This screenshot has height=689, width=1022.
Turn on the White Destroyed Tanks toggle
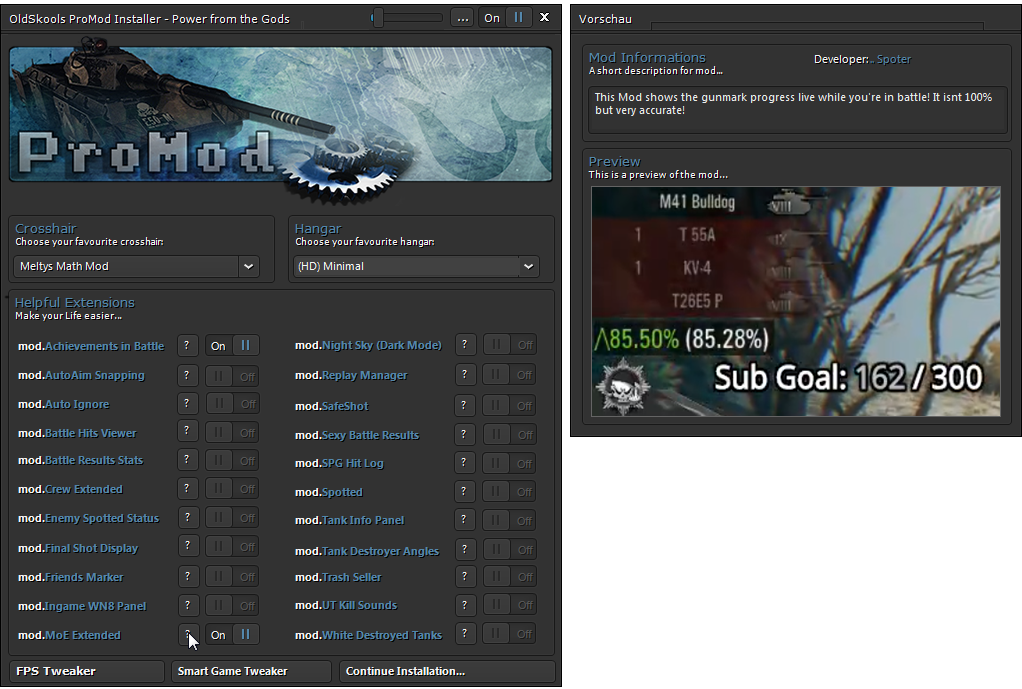pos(510,634)
